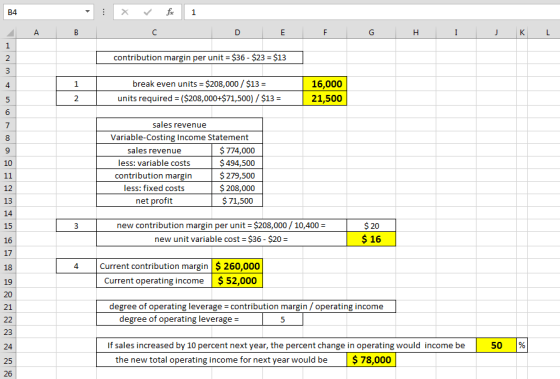Screen dimensions: 560x379
Task: Select the % cell in column K
Action: pyautogui.click(x=522, y=345)
